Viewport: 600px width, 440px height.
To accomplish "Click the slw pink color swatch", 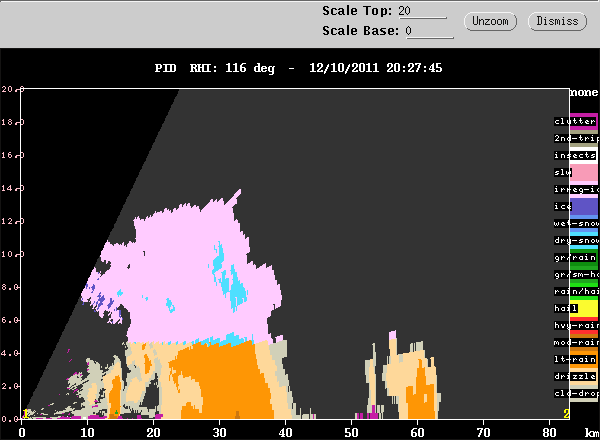I will pyautogui.click(x=584, y=173).
